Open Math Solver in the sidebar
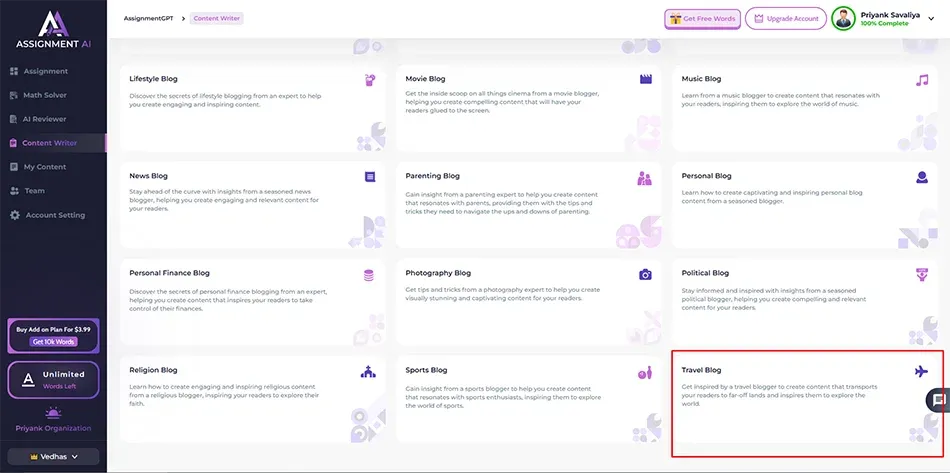The image size is (950, 473). 46,95
